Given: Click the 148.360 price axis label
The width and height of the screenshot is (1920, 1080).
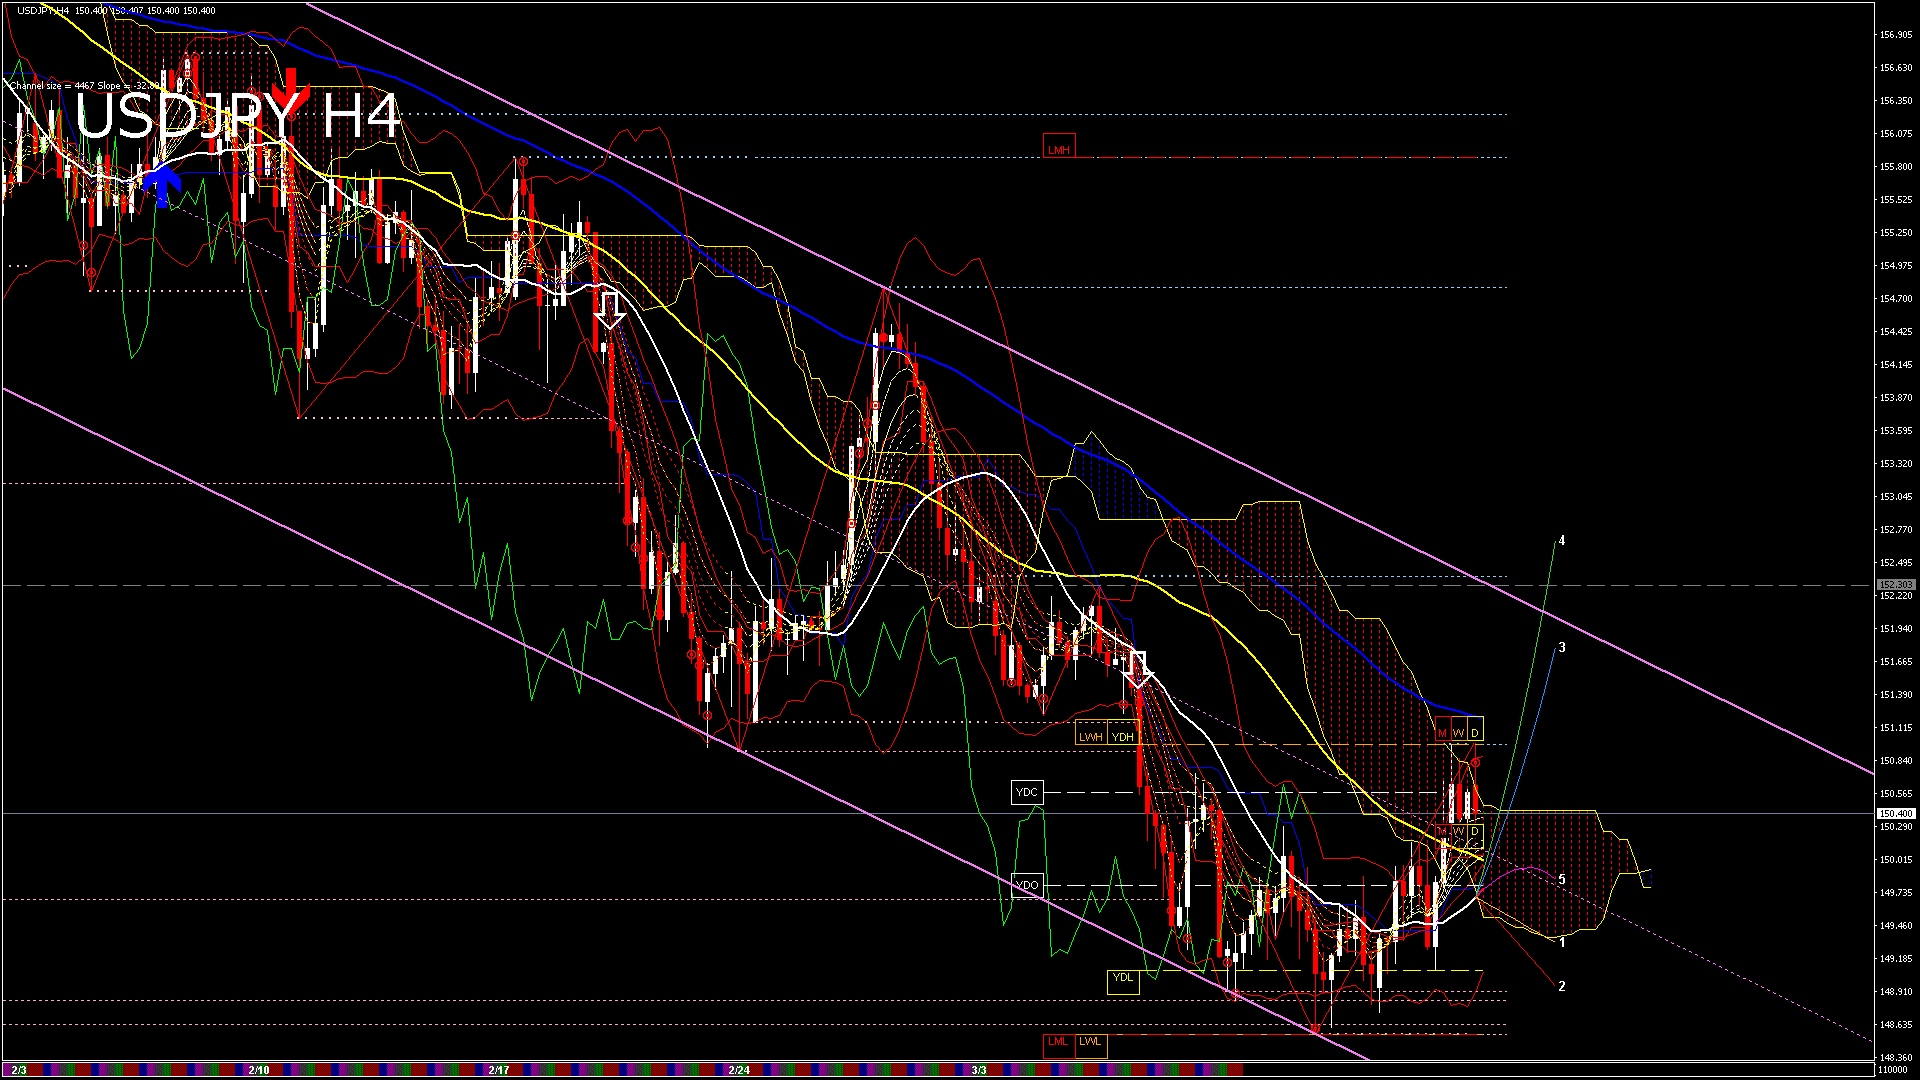Looking at the screenshot, I should tap(1896, 1058).
